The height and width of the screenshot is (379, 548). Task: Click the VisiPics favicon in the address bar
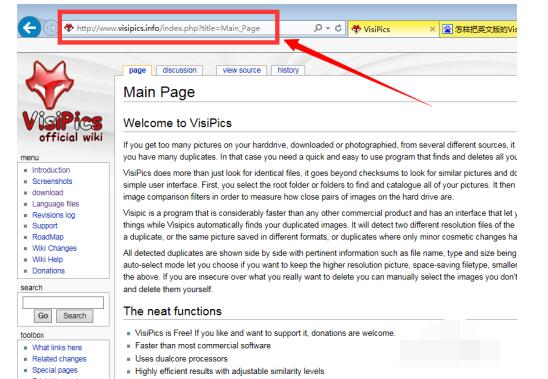click(x=69, y=28)
